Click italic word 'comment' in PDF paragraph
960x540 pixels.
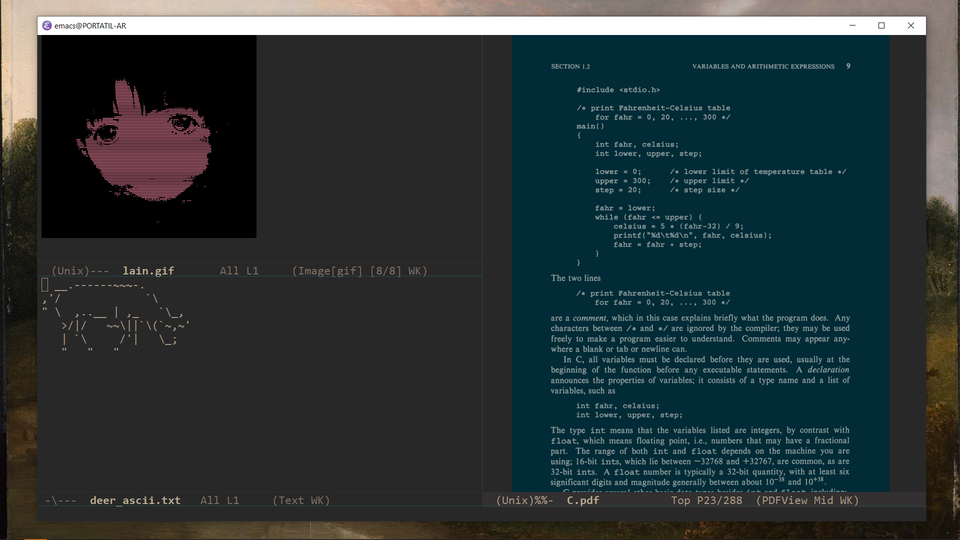[590, 318]
